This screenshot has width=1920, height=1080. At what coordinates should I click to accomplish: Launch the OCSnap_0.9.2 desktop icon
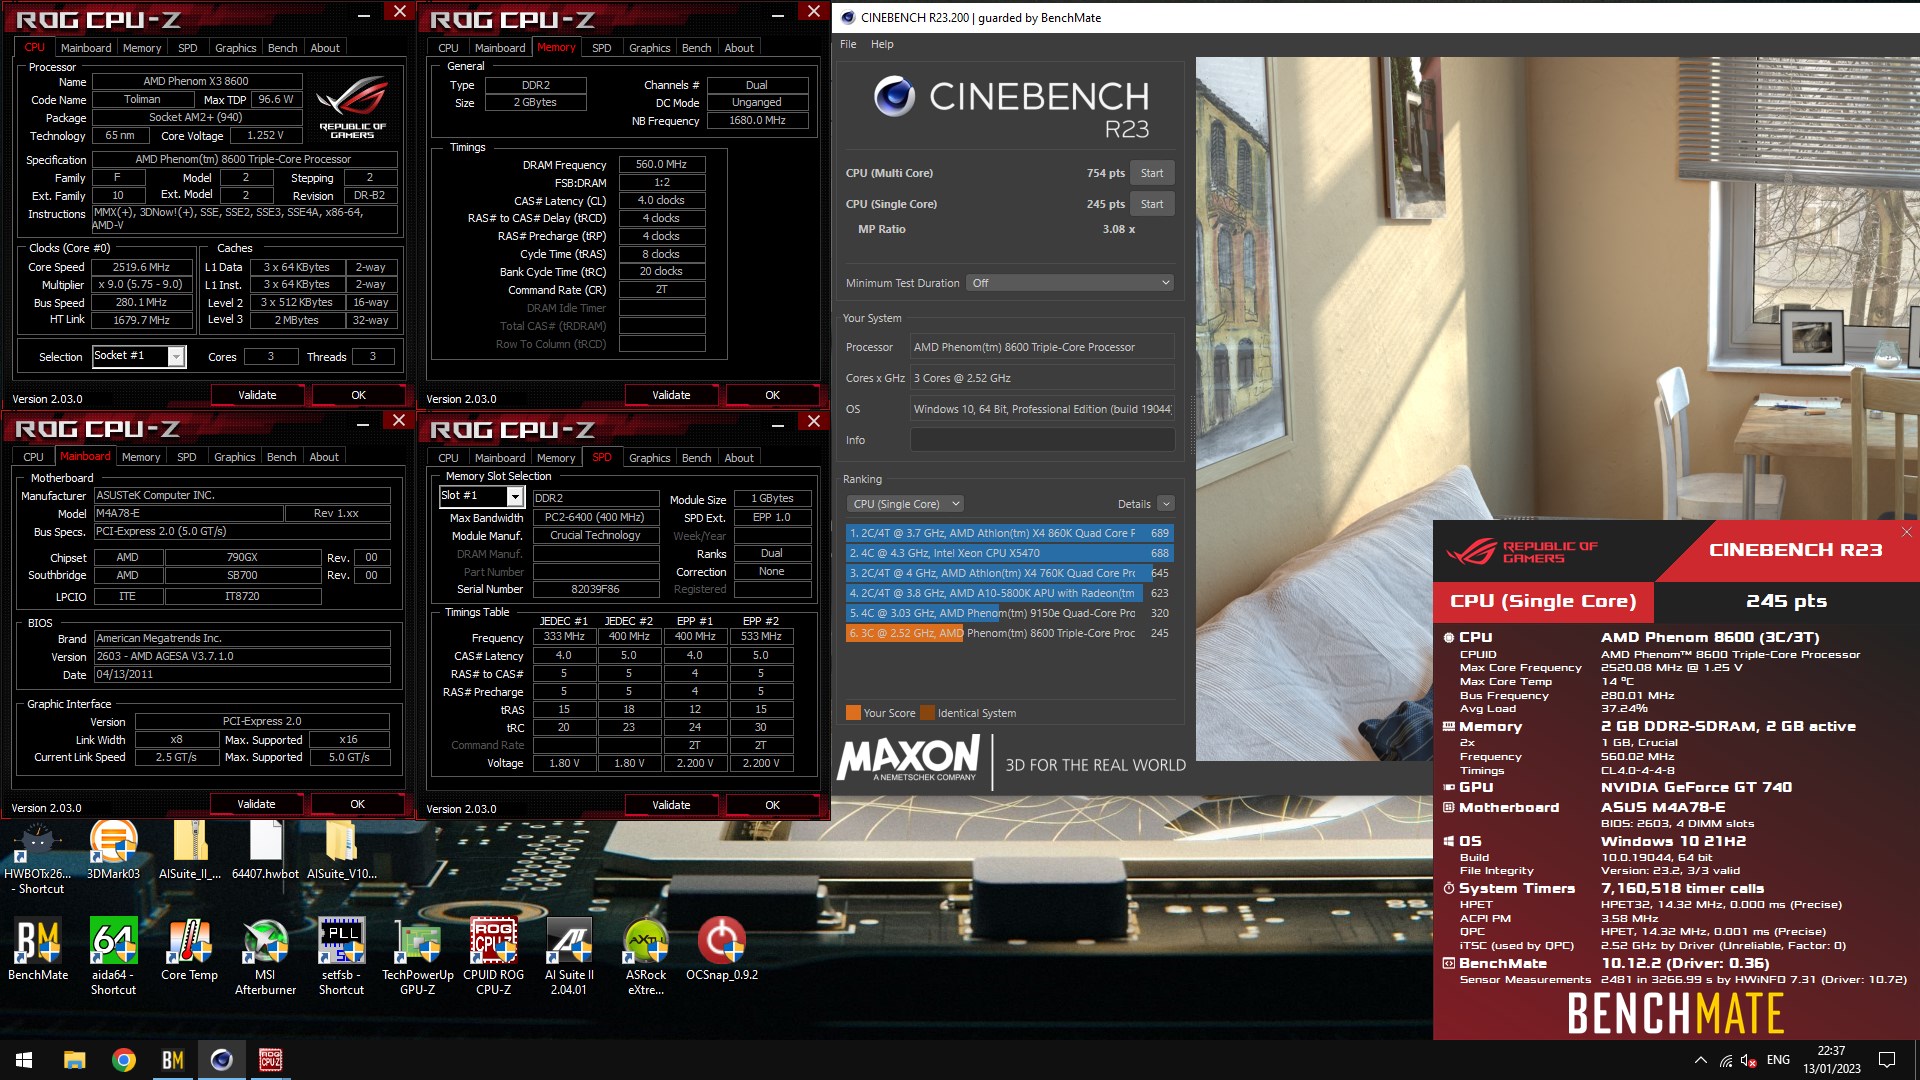[722, 950]
